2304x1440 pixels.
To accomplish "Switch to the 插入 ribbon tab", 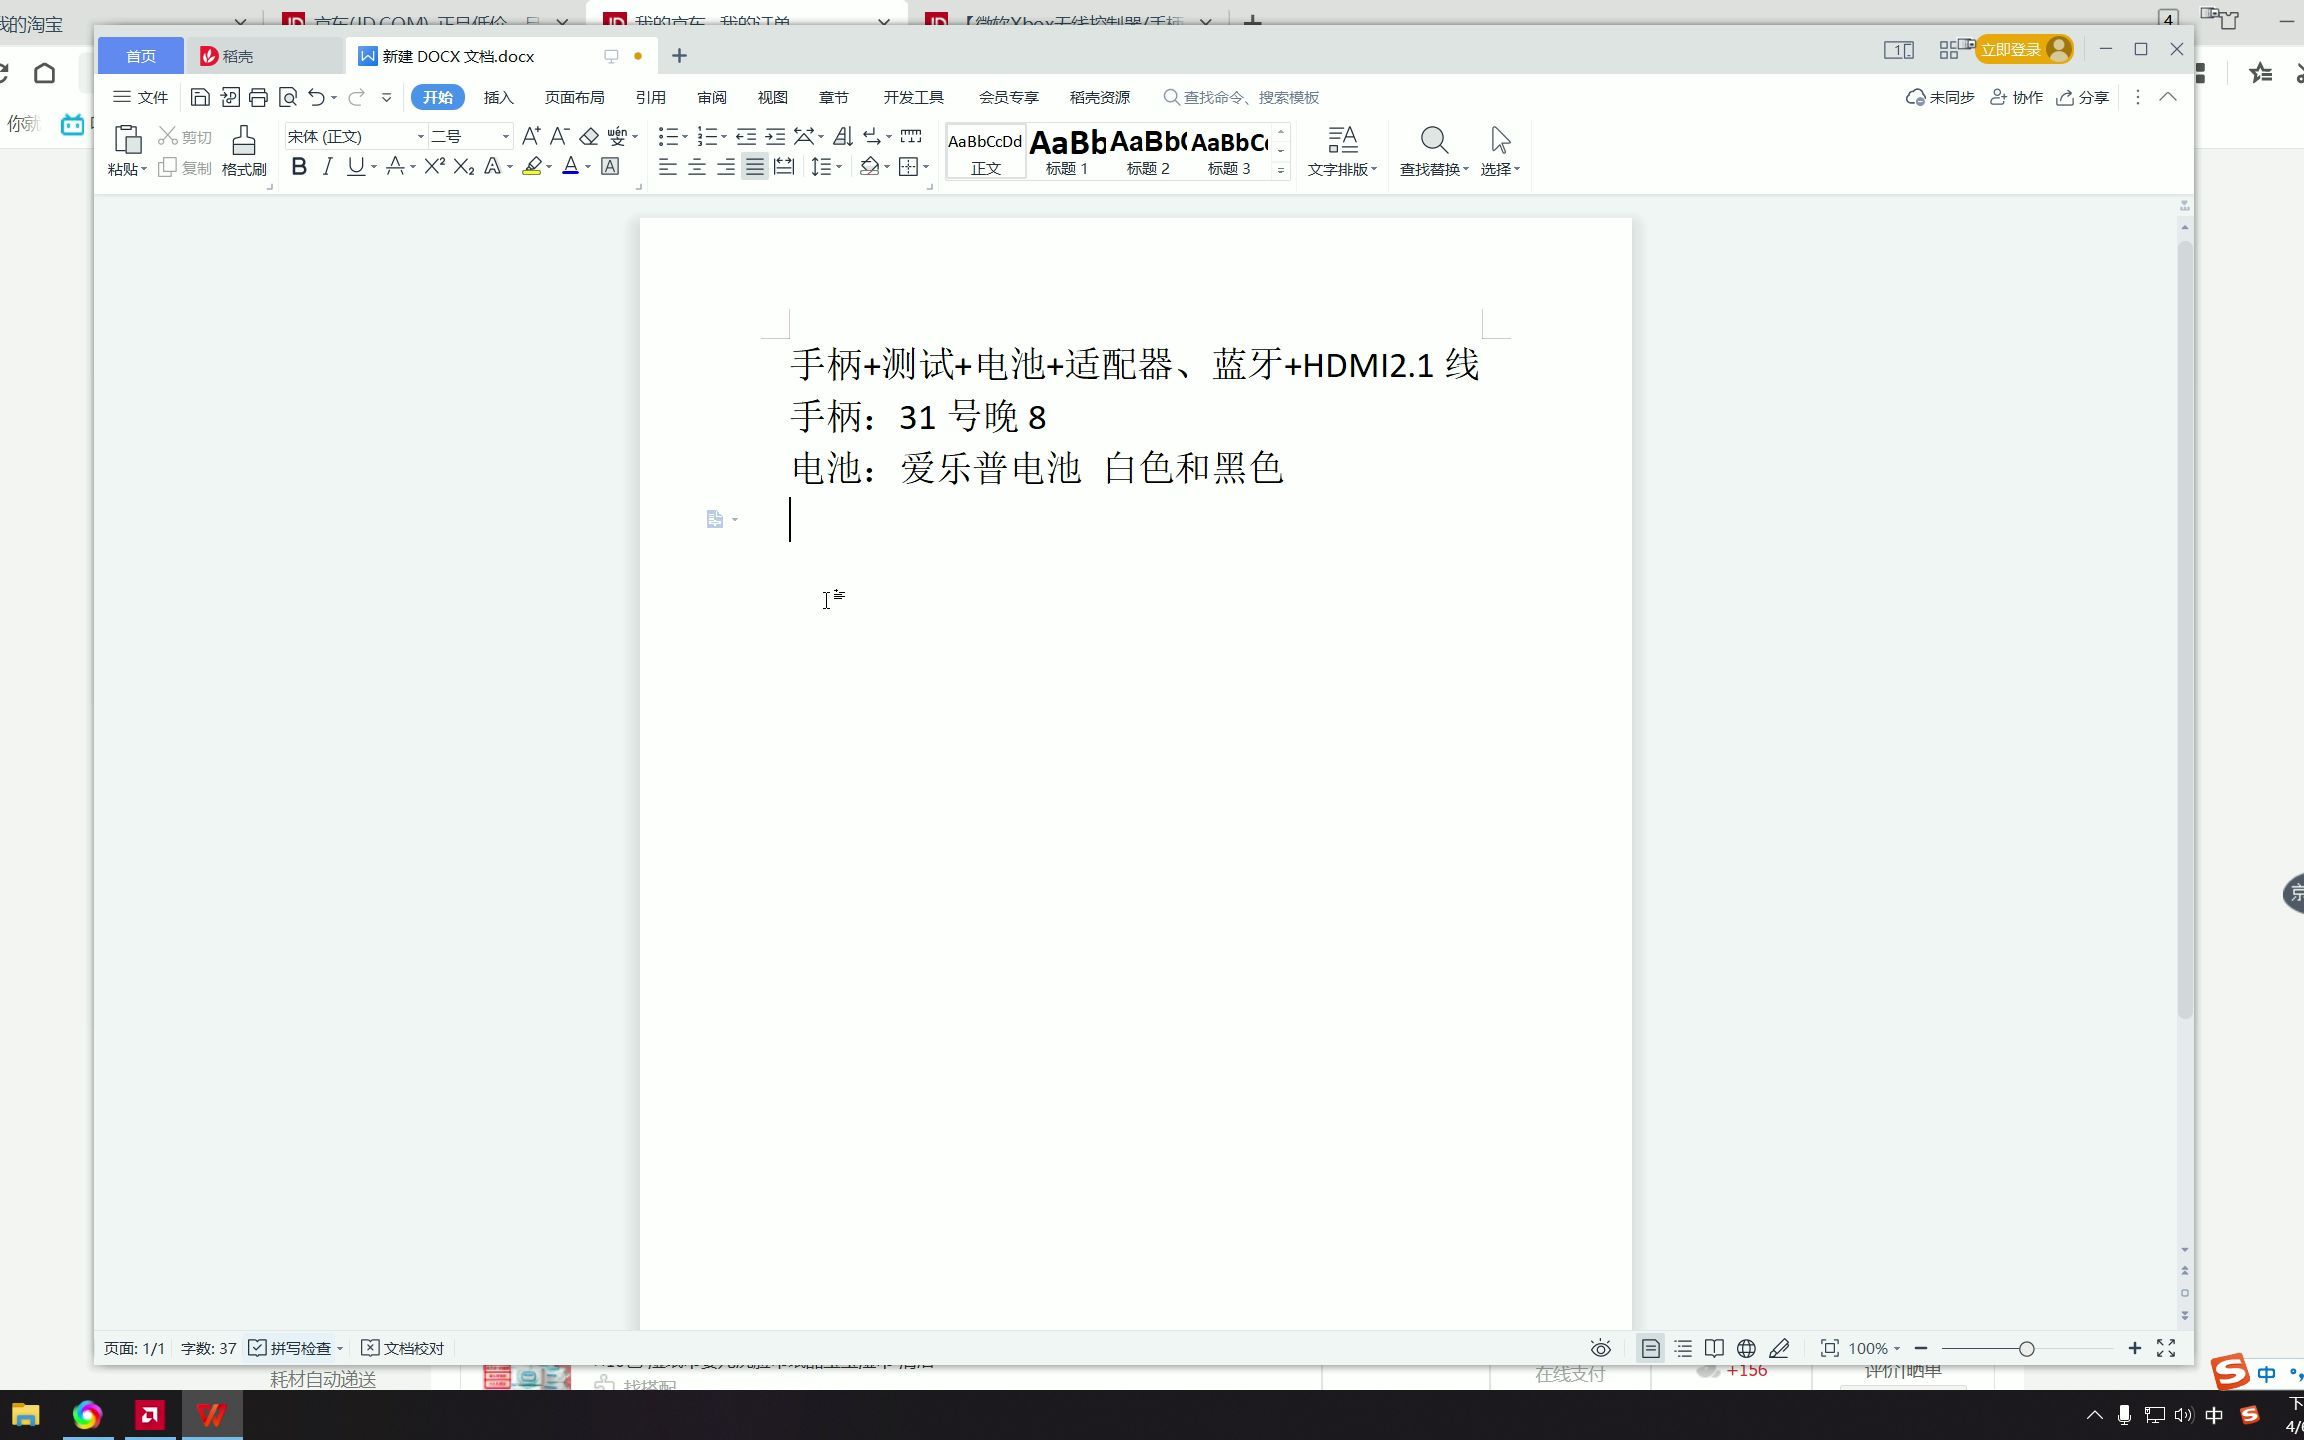I will tap(498, 96).
